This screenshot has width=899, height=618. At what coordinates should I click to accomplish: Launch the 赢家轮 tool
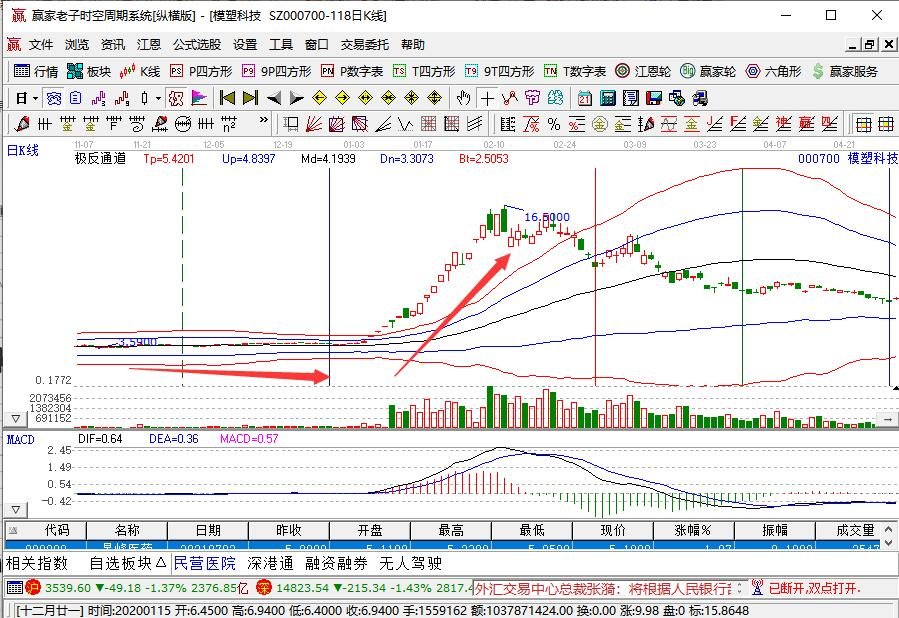click(x=708, y=71)
